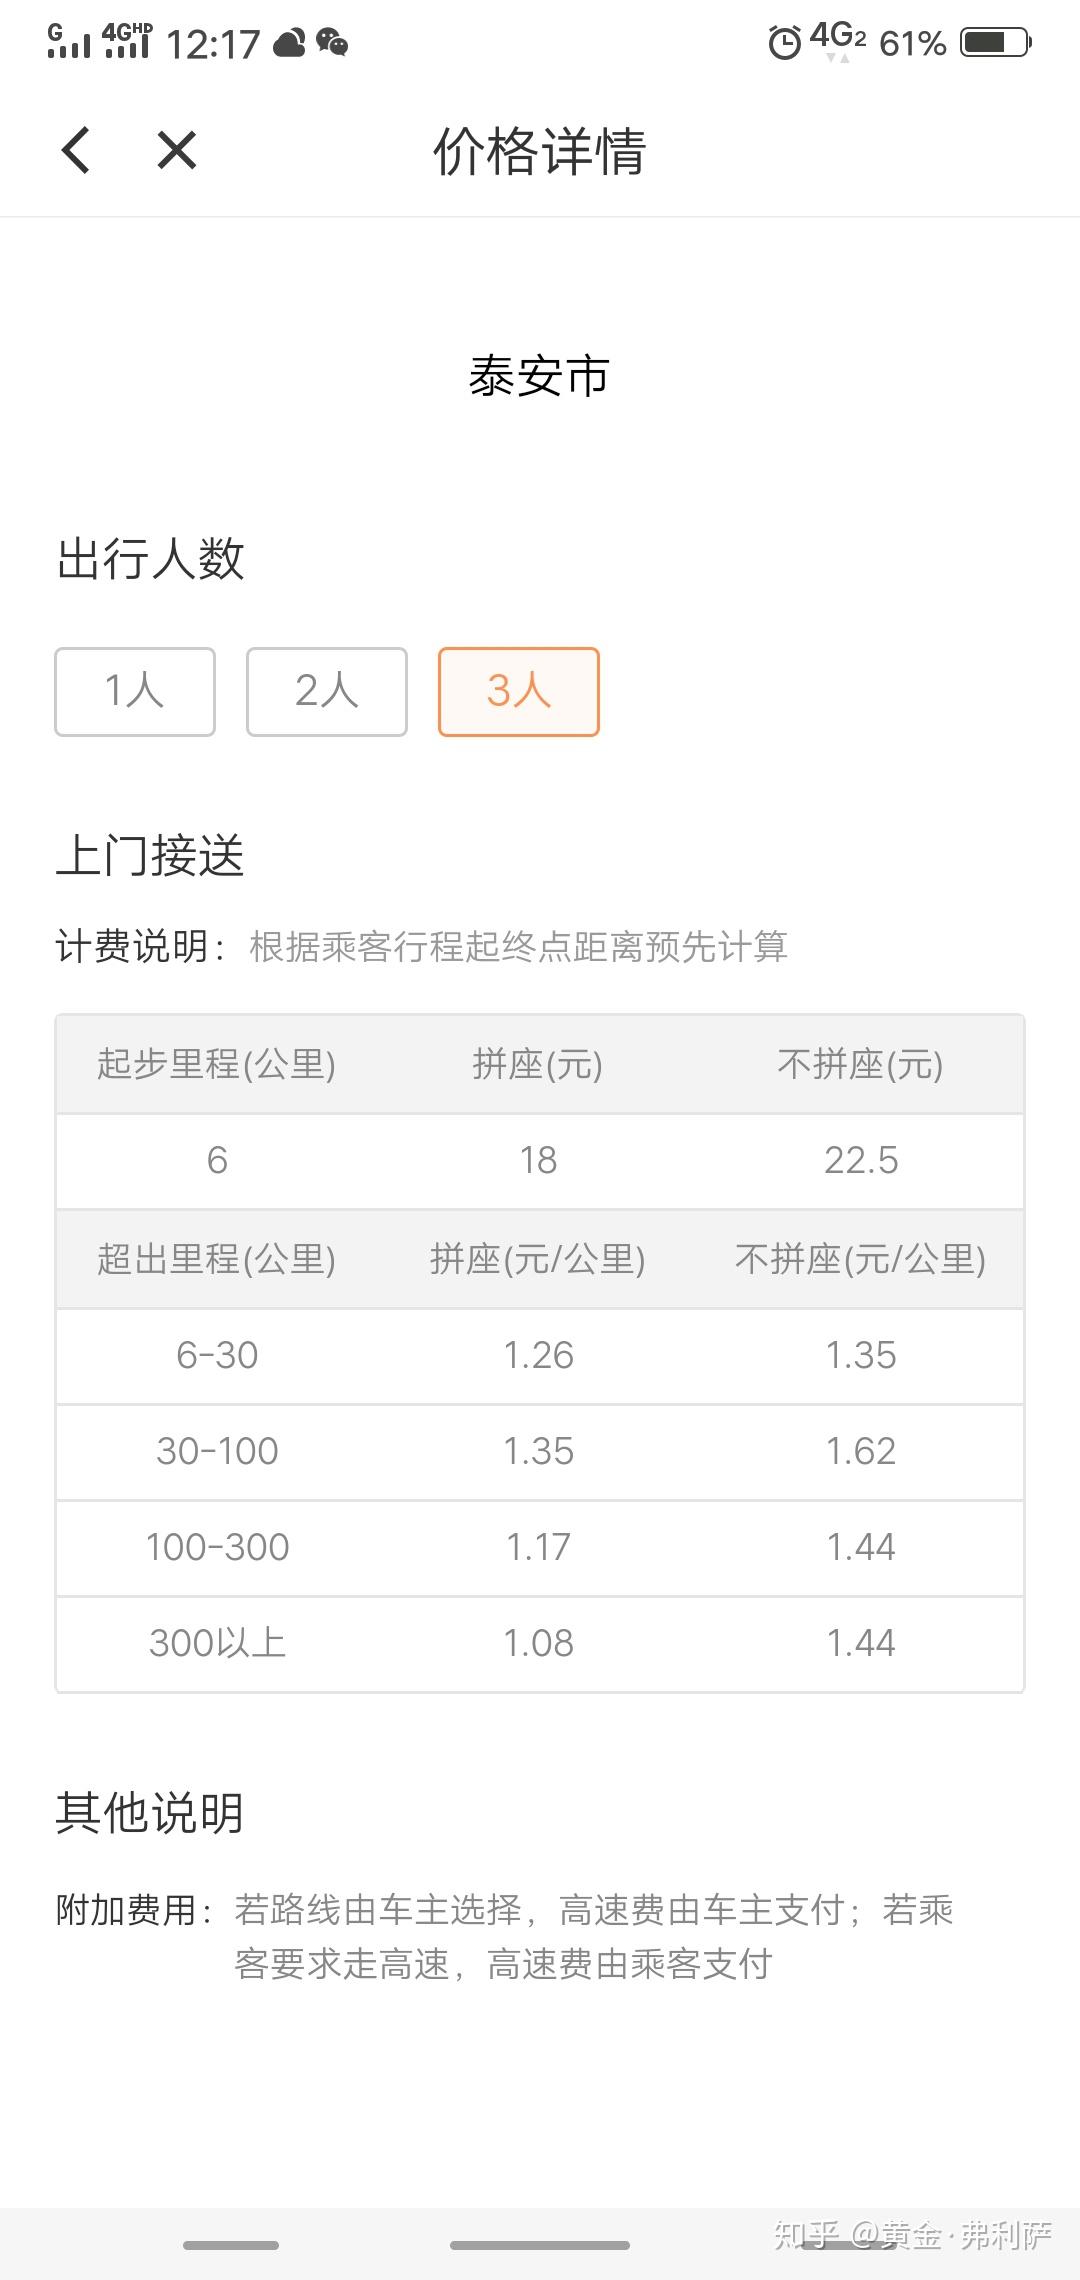Tap the 22.5 non-carpool starting price
The width and height of the screenshot is (1080, 2280).
click(861, 1160)
